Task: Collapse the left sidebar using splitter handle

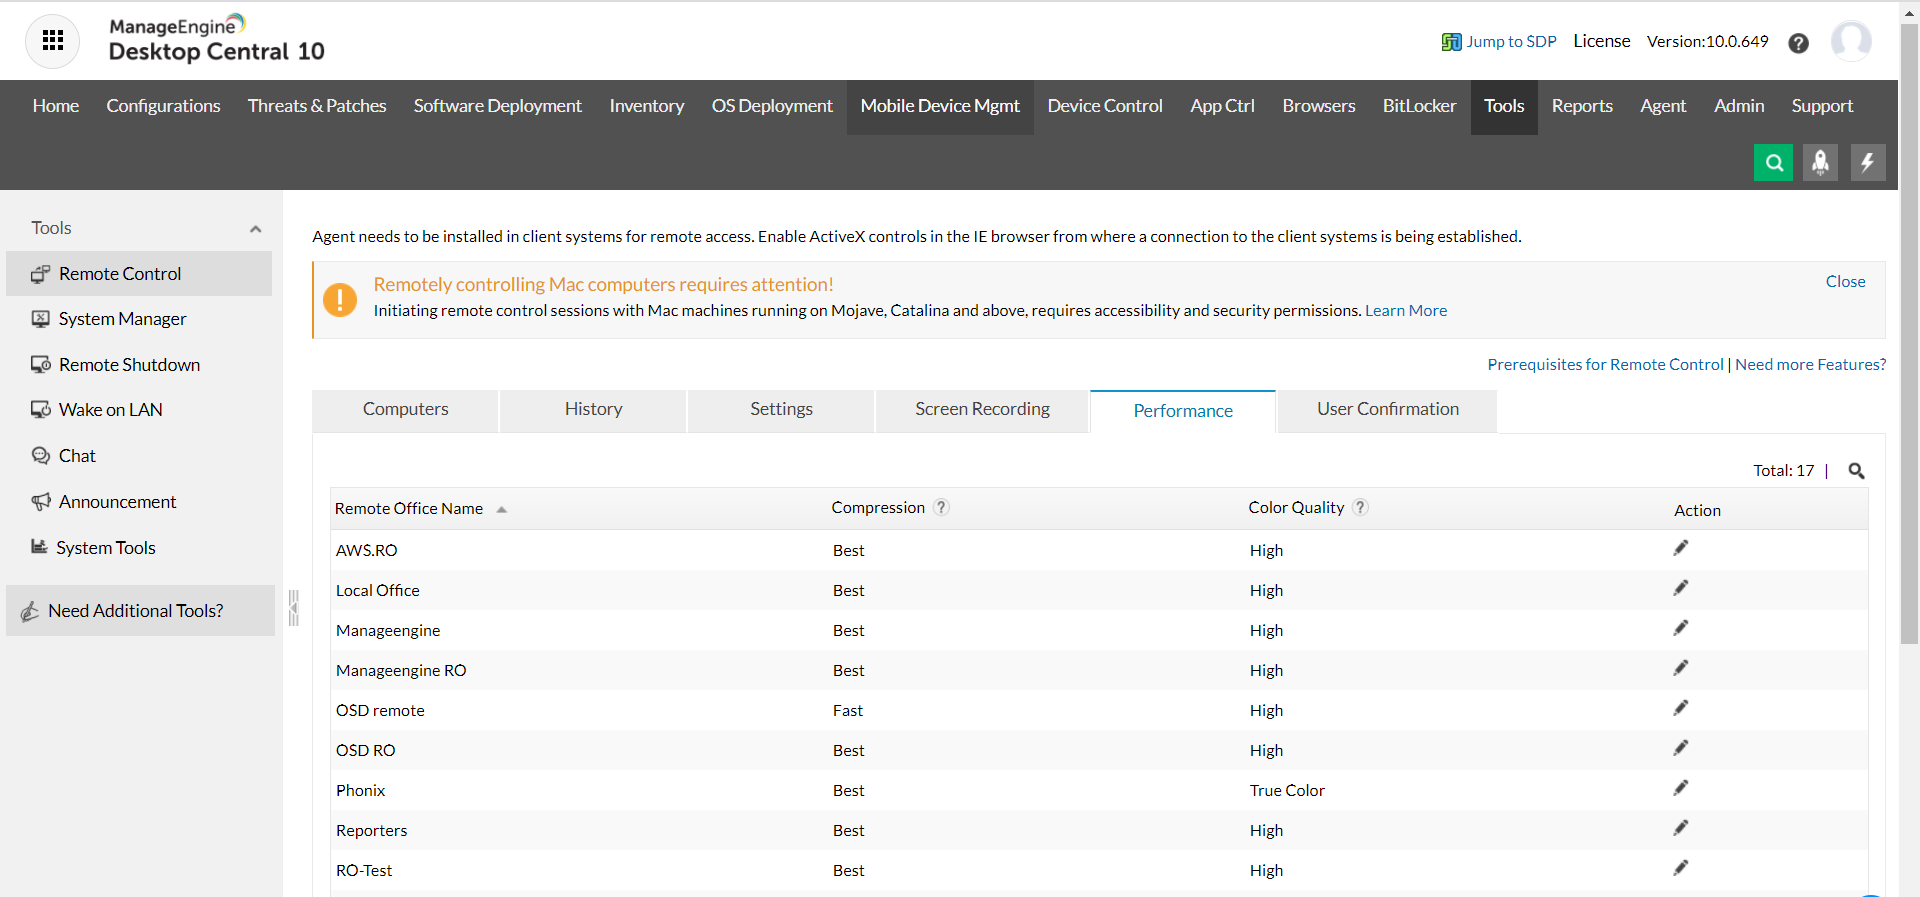Action: point(293,608)
